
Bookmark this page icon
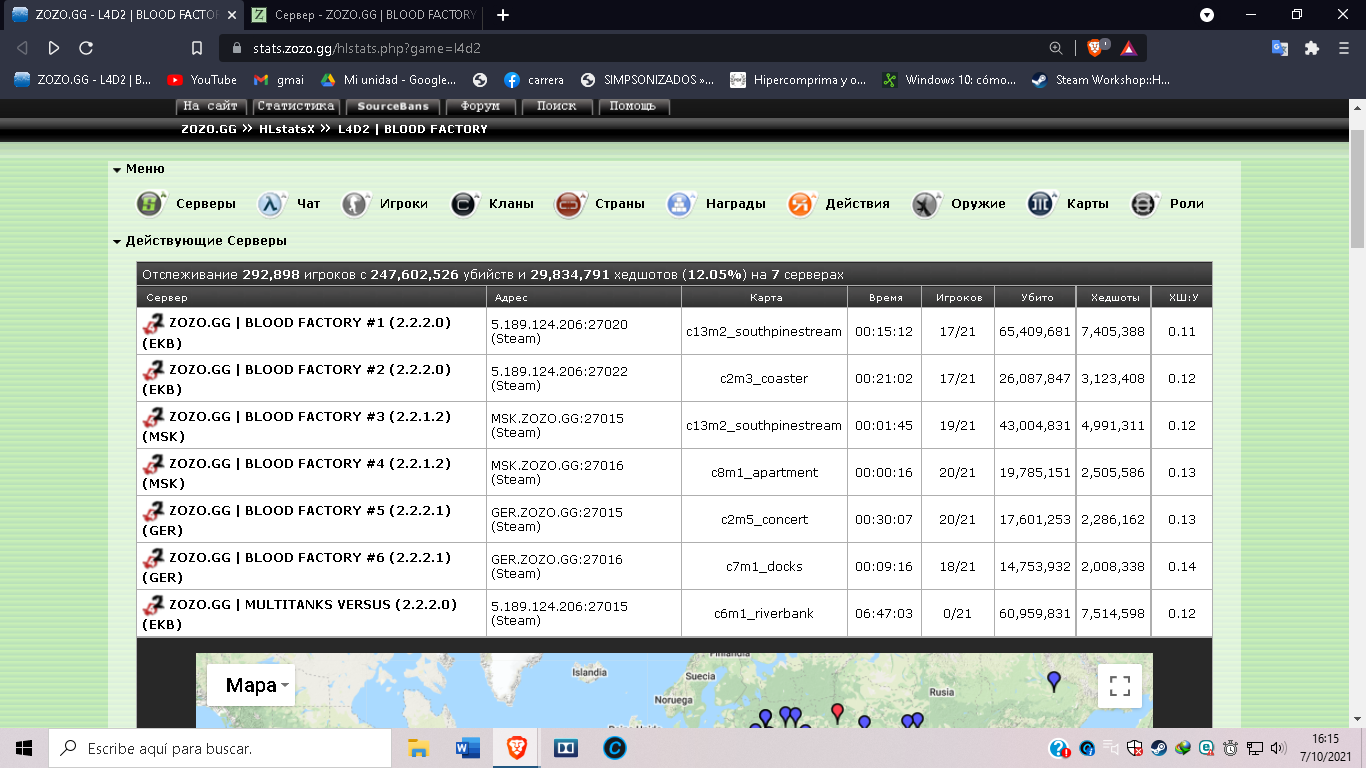pyautogui.click(x=197, y=48)
